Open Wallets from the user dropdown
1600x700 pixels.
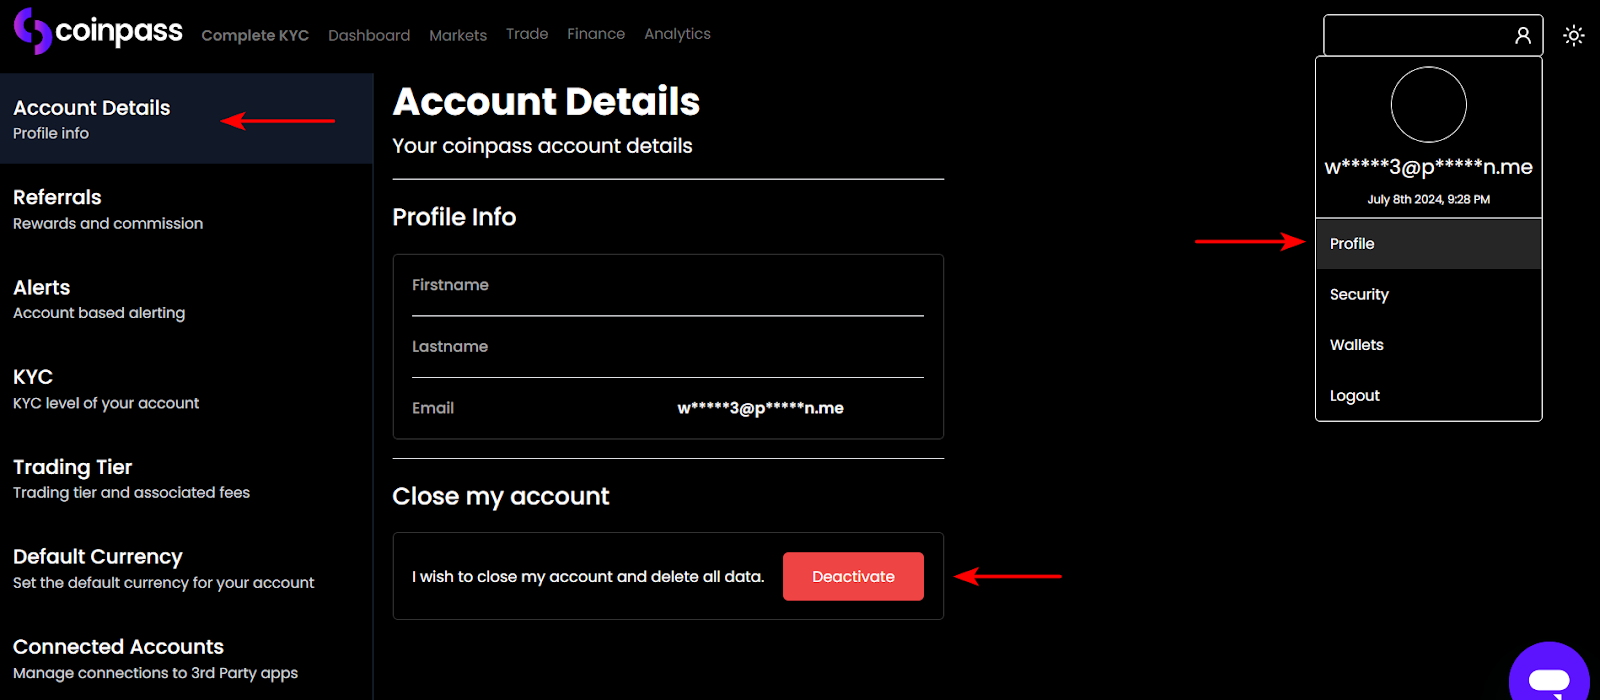pyautogui.click(x=1357, y=345)
